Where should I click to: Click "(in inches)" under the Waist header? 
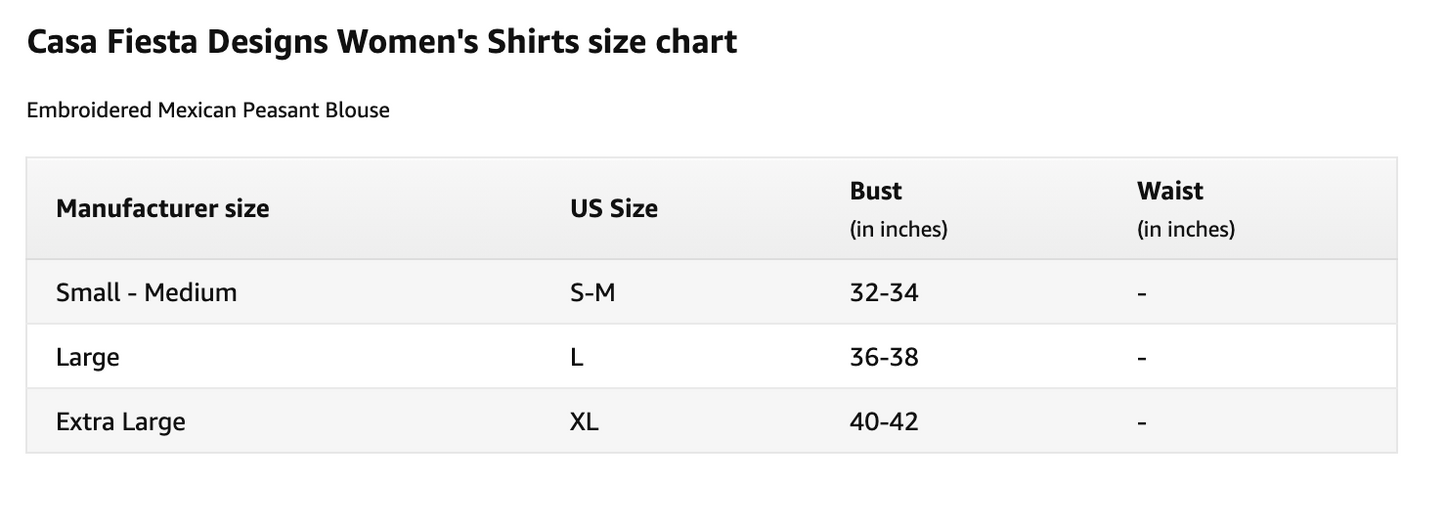[x=1186, y=229]
